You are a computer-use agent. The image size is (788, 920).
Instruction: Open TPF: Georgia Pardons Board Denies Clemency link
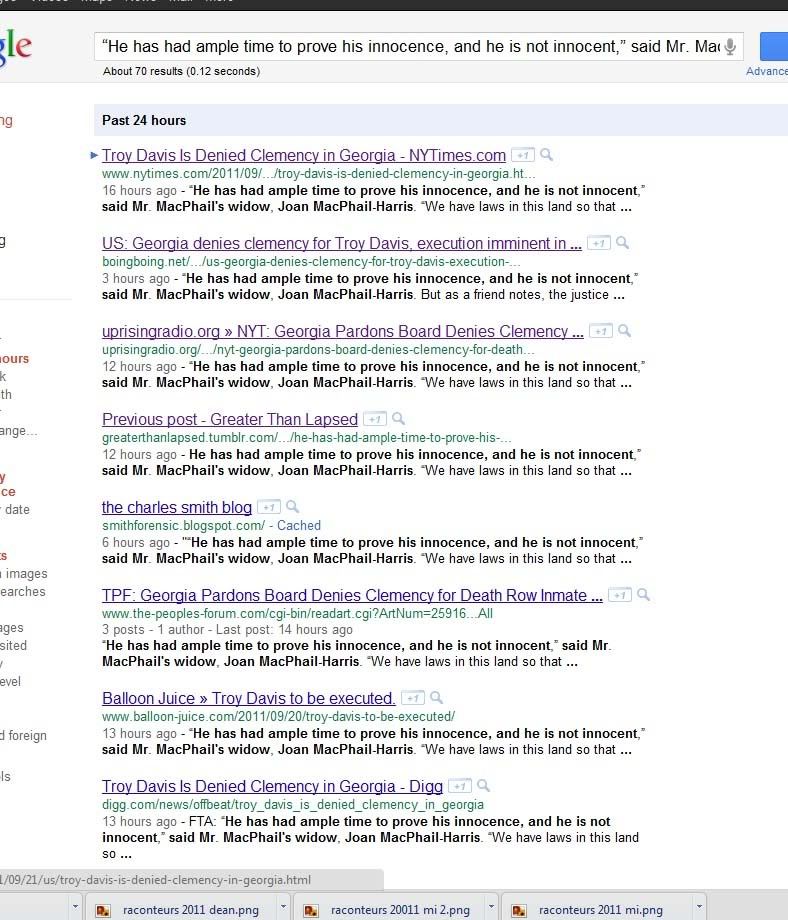[x=352, y=596]
